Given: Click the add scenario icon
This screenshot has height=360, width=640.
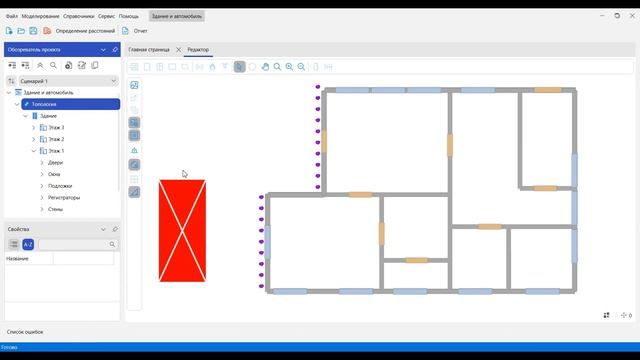Looking at the screenshot, I should coord(69,65).
